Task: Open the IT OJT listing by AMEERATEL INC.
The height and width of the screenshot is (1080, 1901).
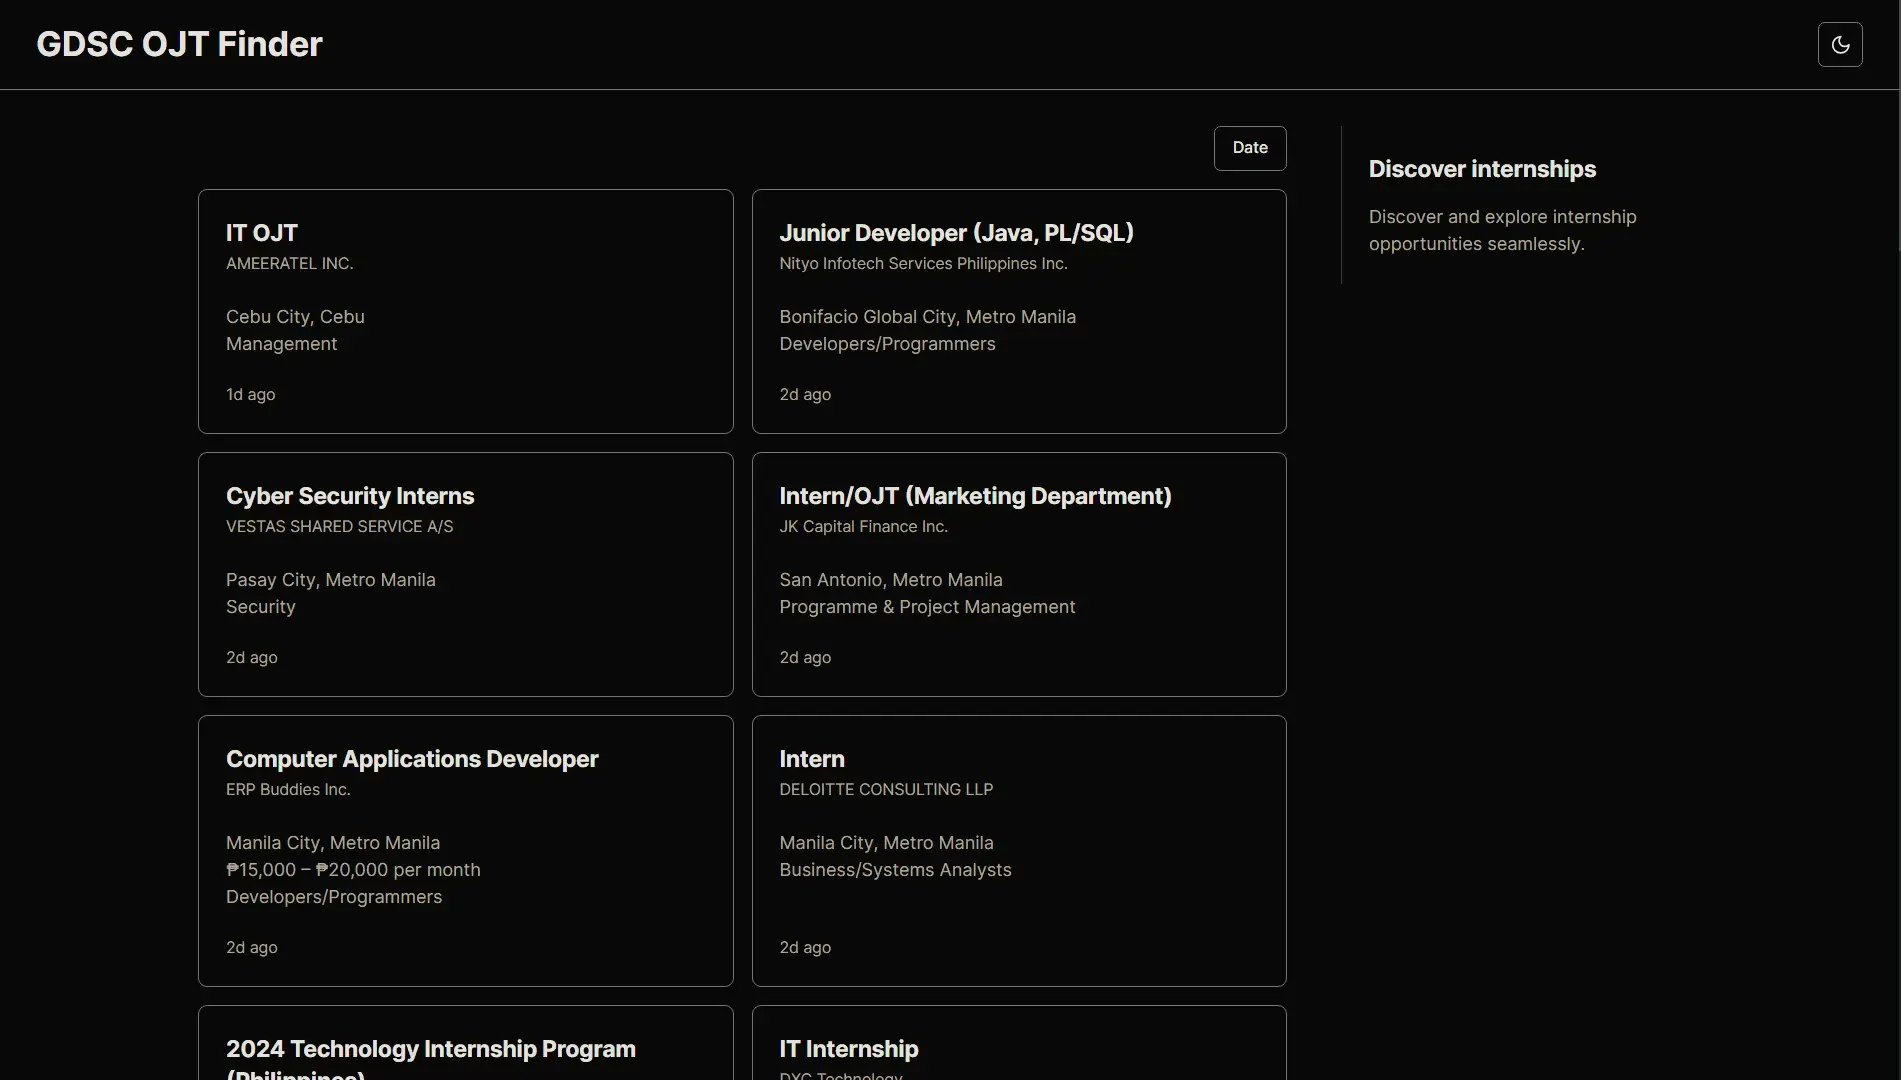Action: (x=465, y=311)
